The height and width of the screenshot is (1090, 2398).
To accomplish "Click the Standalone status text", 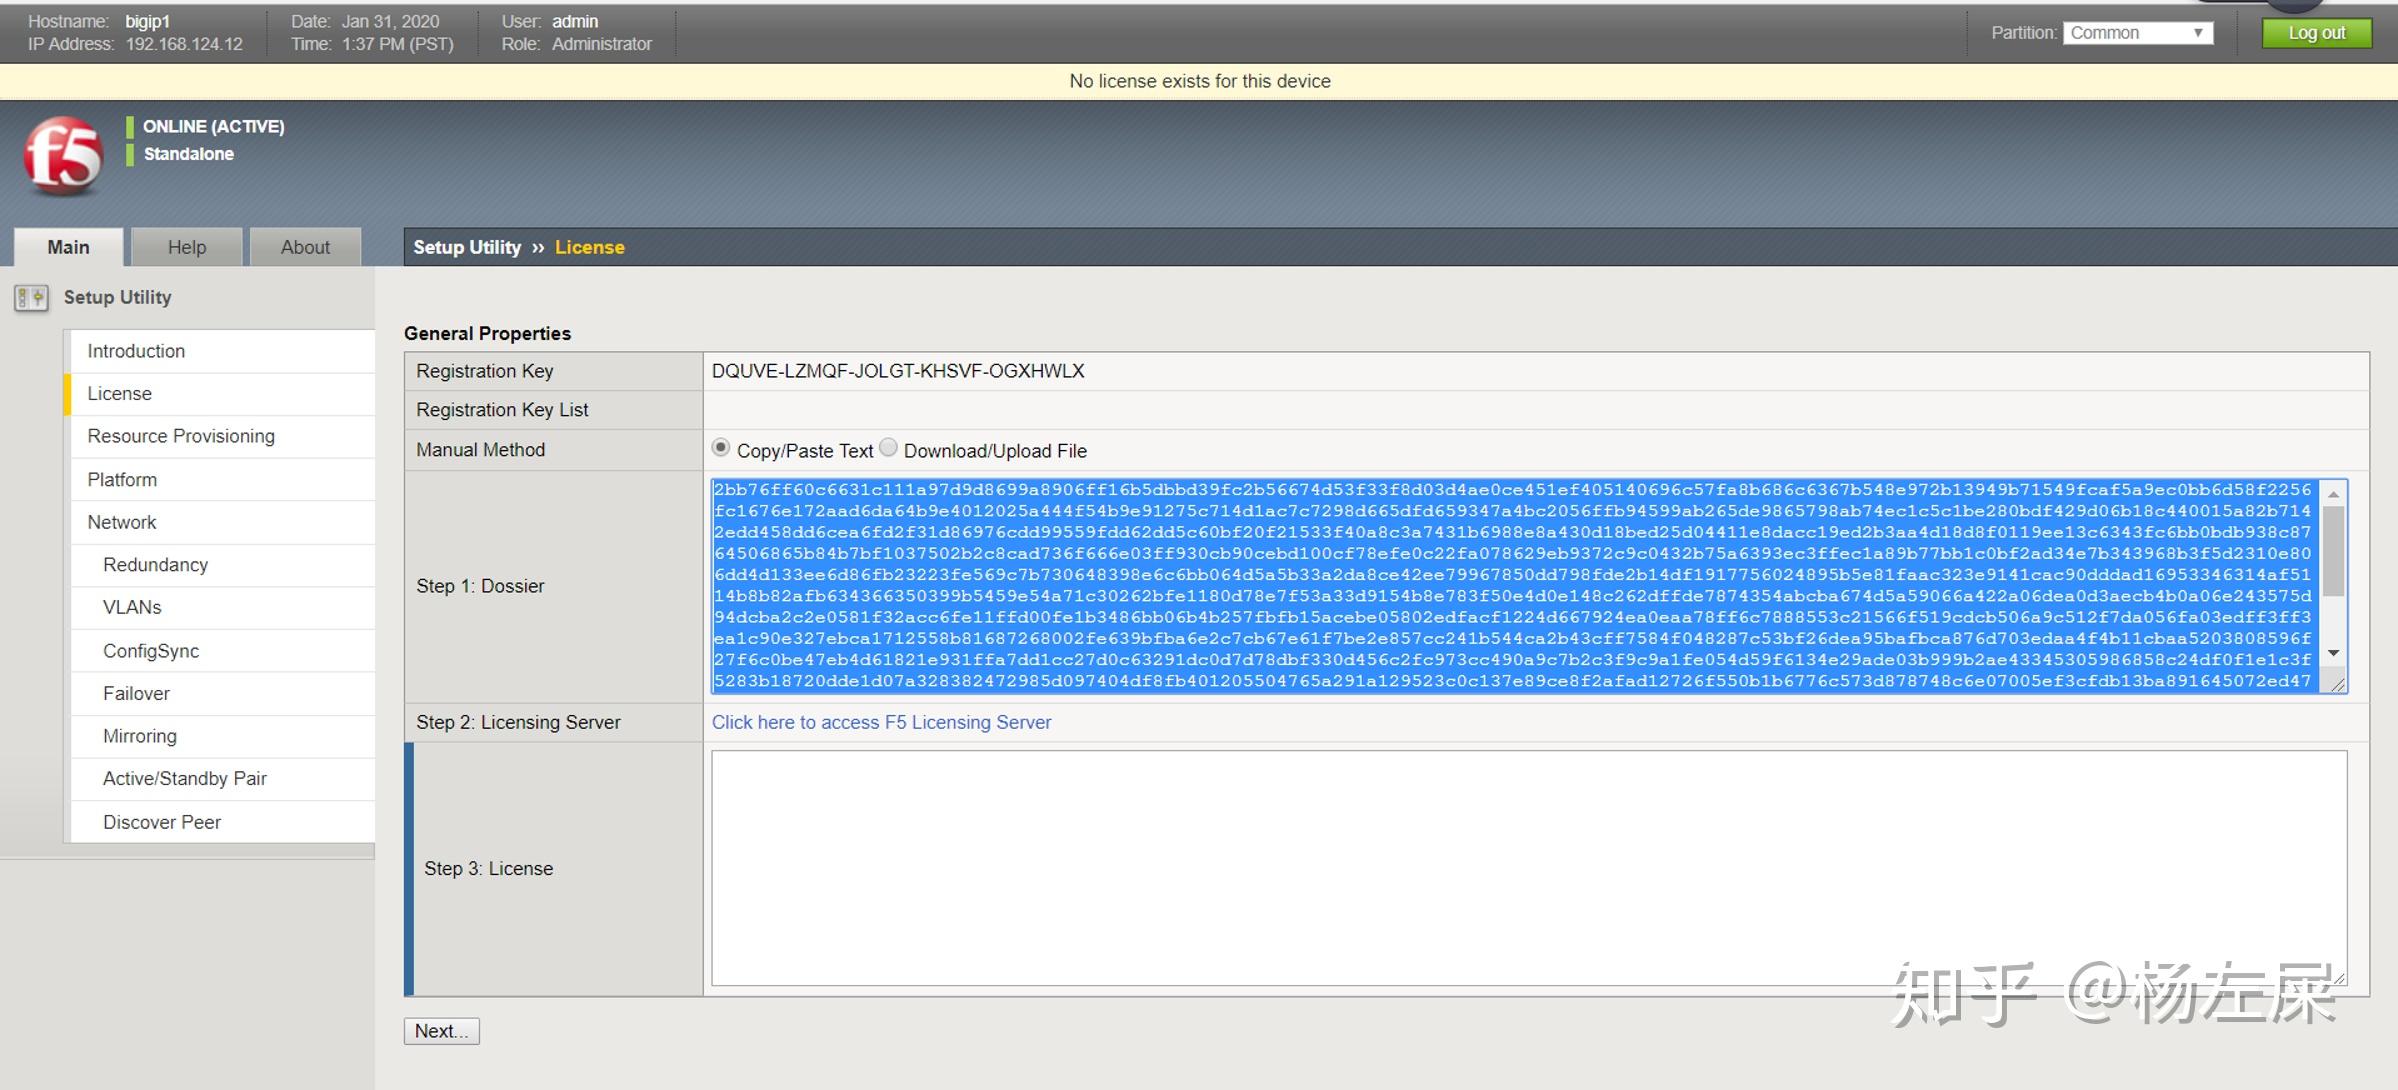I will (x=188, y=154).
